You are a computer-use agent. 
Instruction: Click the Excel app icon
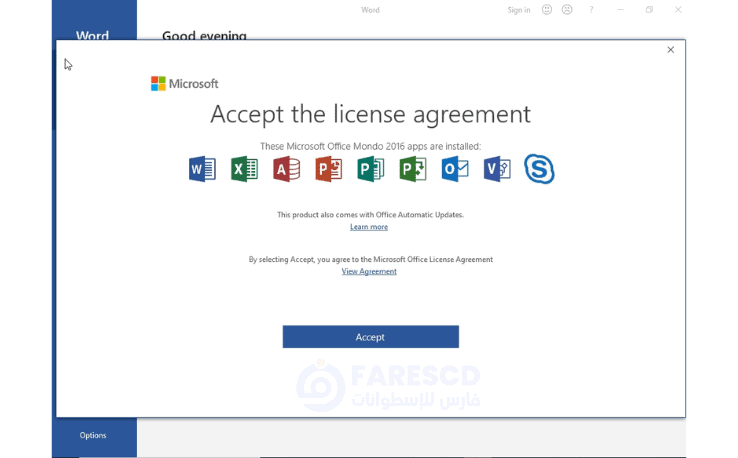pyautogui.click(x=244, y=169)
